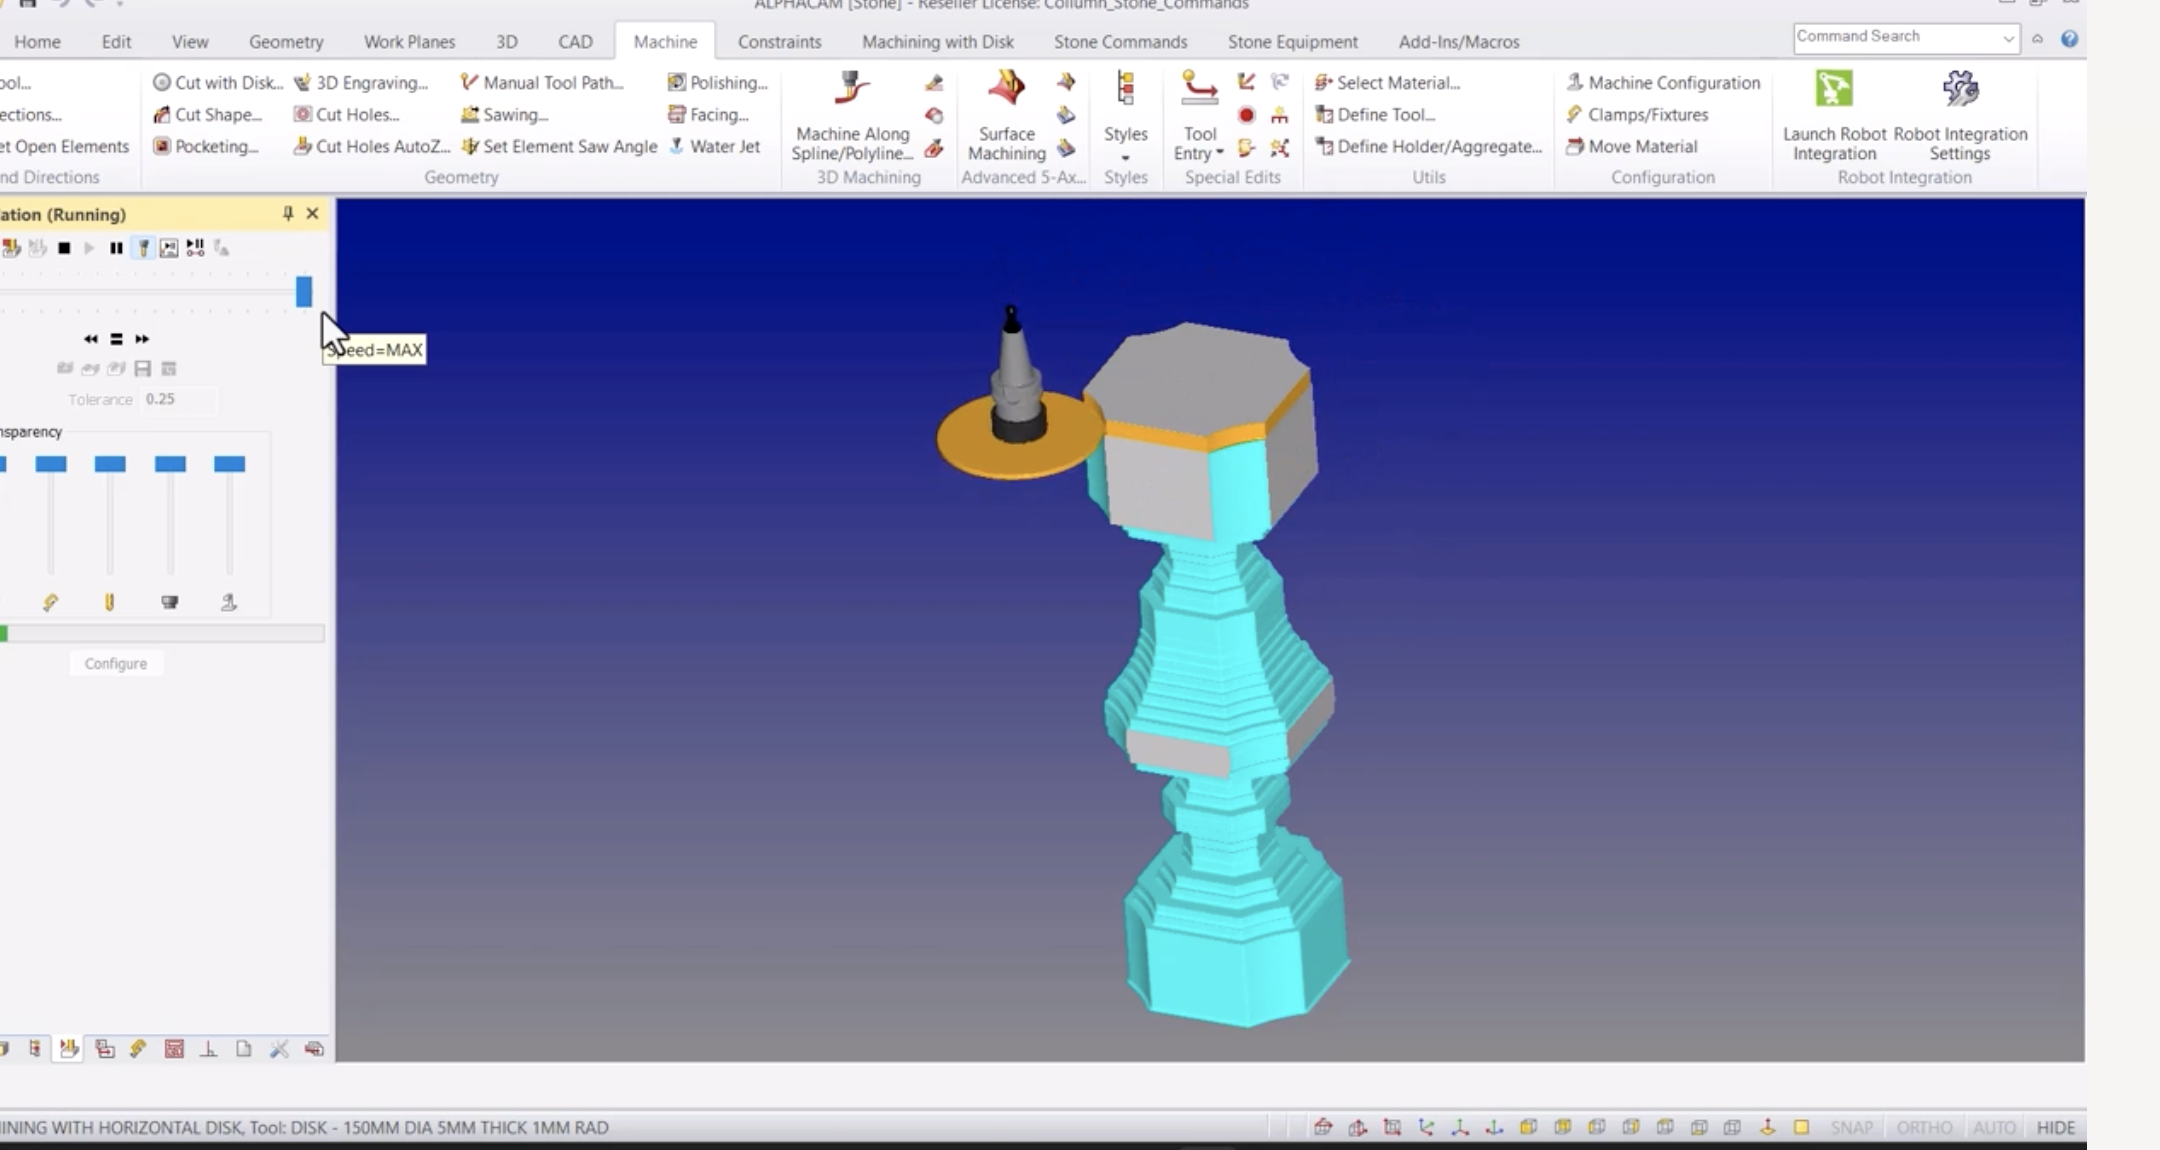This screenshot has height=1150, width=2160.
Task: Open Robot Integration Settings
Action: (1959, 90)
